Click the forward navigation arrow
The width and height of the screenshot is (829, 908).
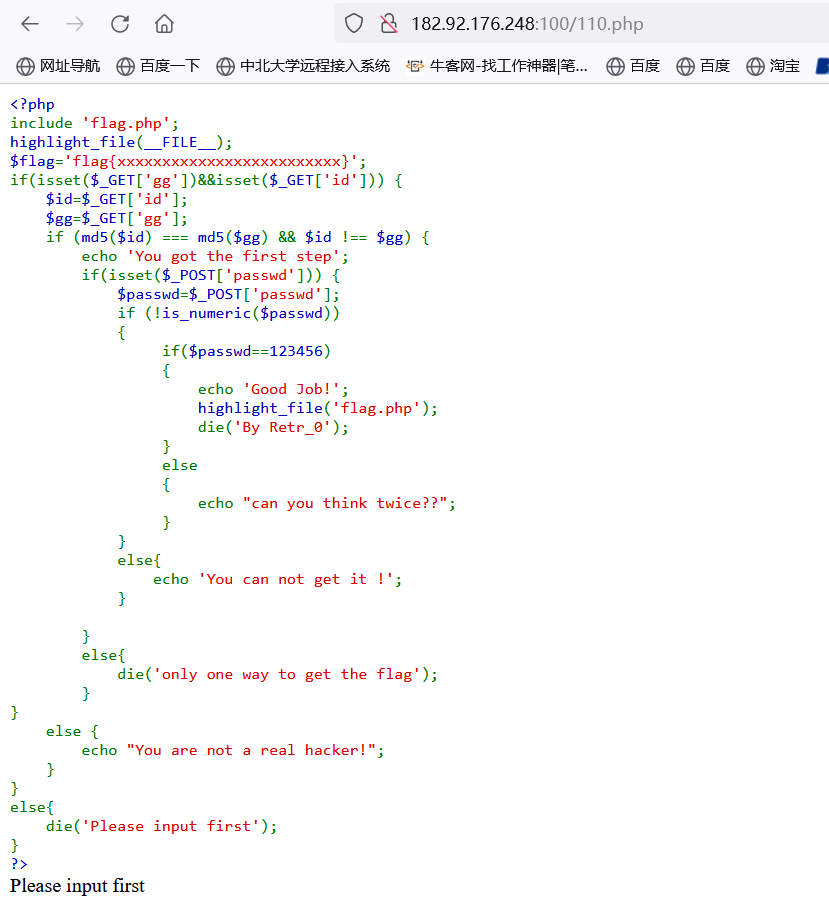pos(75,24)
